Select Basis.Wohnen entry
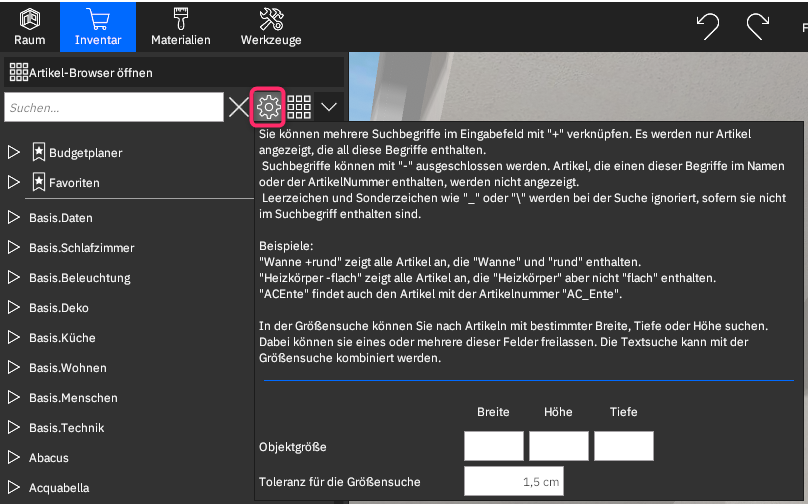This screenshot has width=808, height=504. pos(68,368)
